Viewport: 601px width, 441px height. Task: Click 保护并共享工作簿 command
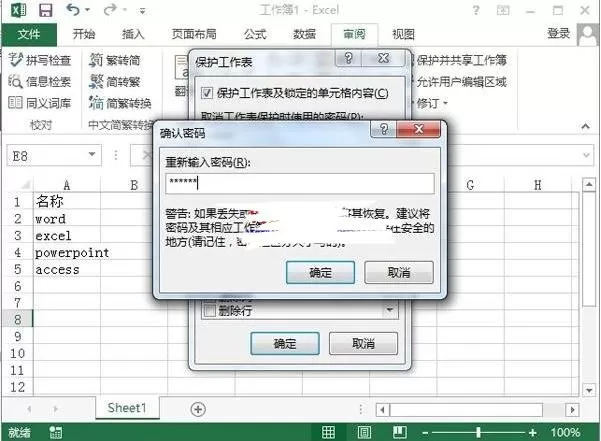(460, 60)
